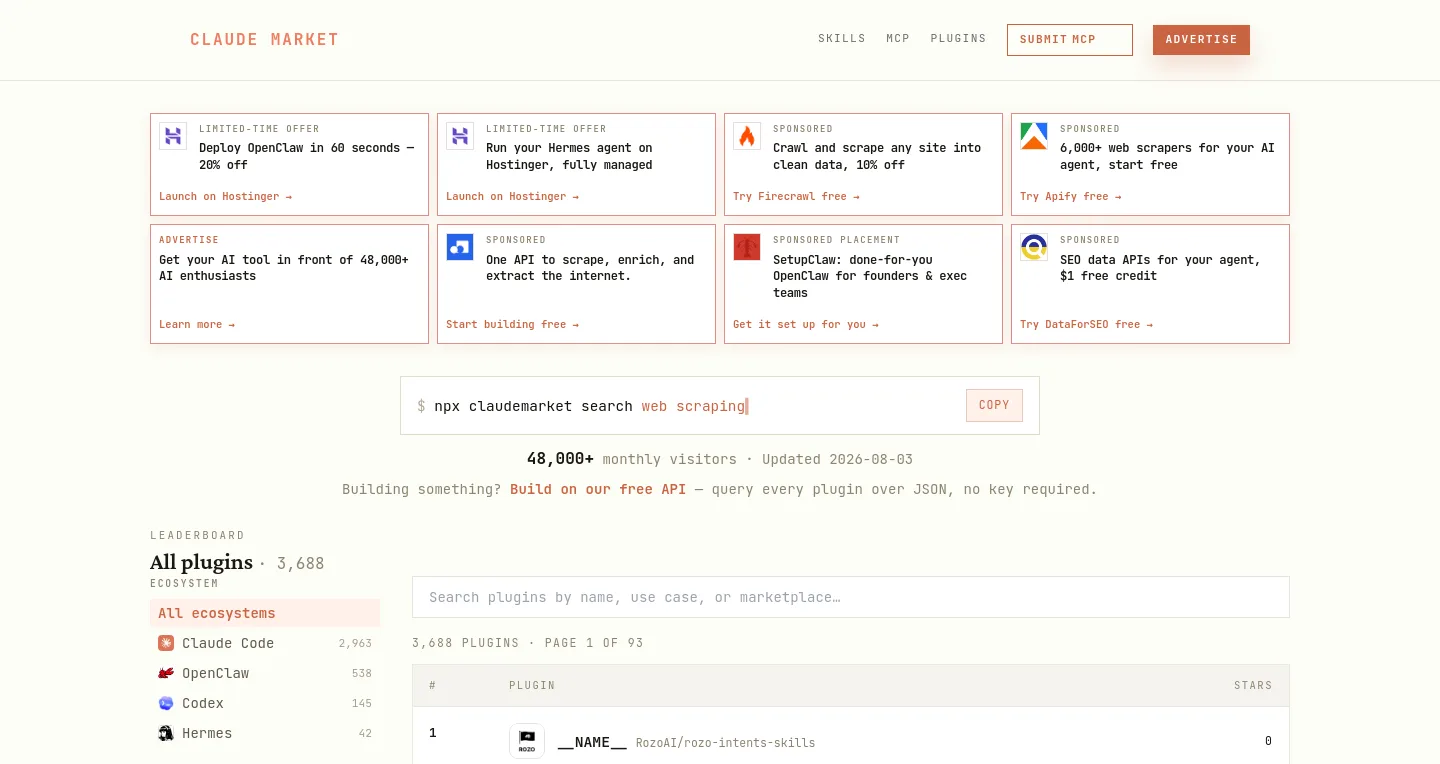Open 'Start building free' link
1440x764 pixels.
(x=512, y=324)
